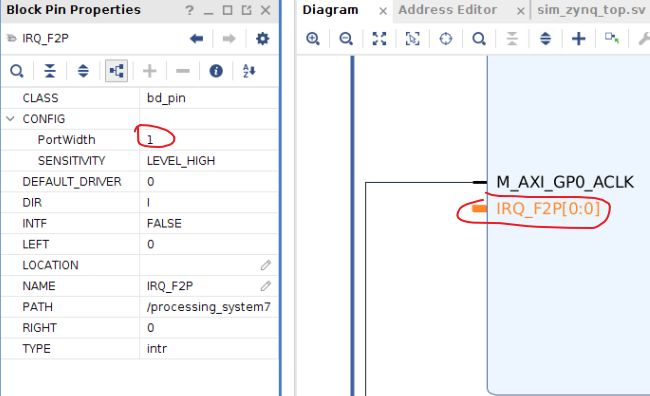Click the auto-center target icon in diagram toolbar
The image size is (650, 396).
pyautogui.click(x=446, y=39)
